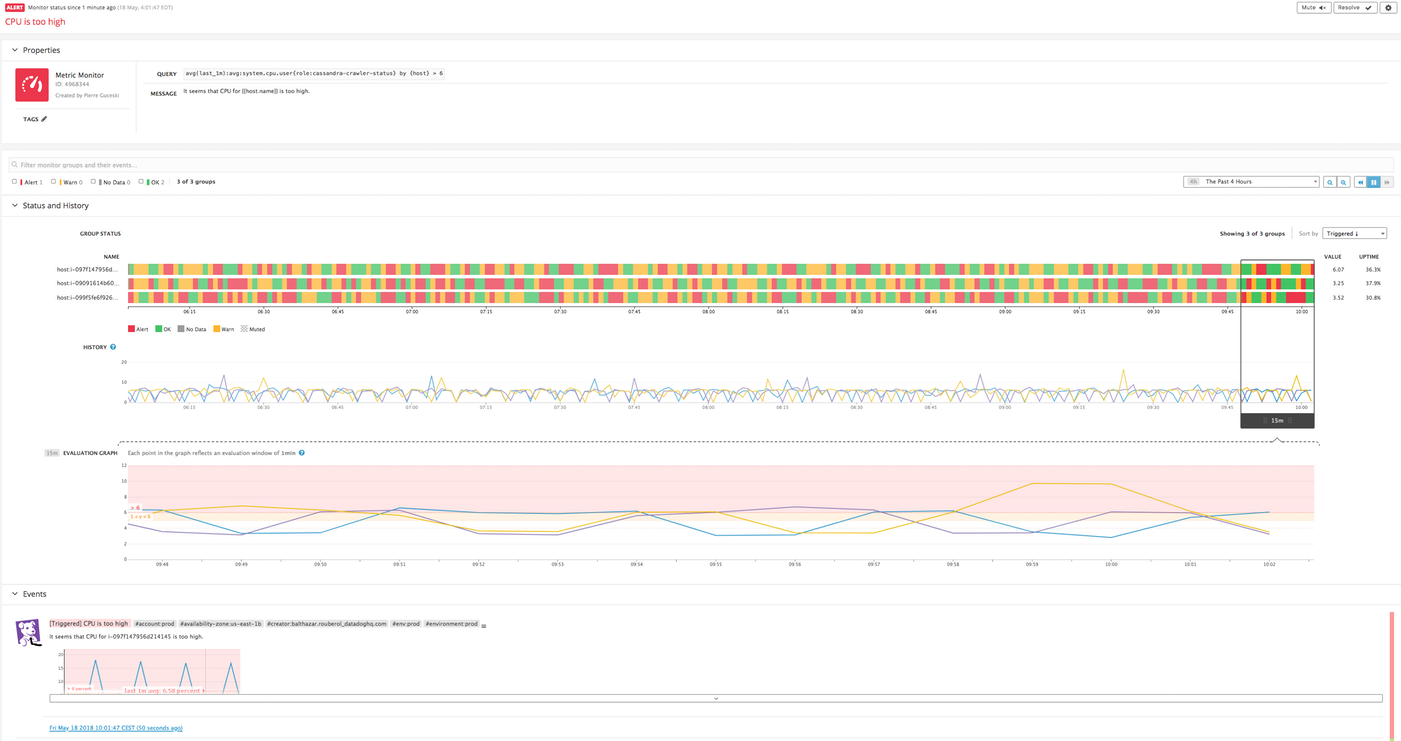Screen dimensions: 1401x741
Task: Collapse the Events section
Action: pos(13,593)
